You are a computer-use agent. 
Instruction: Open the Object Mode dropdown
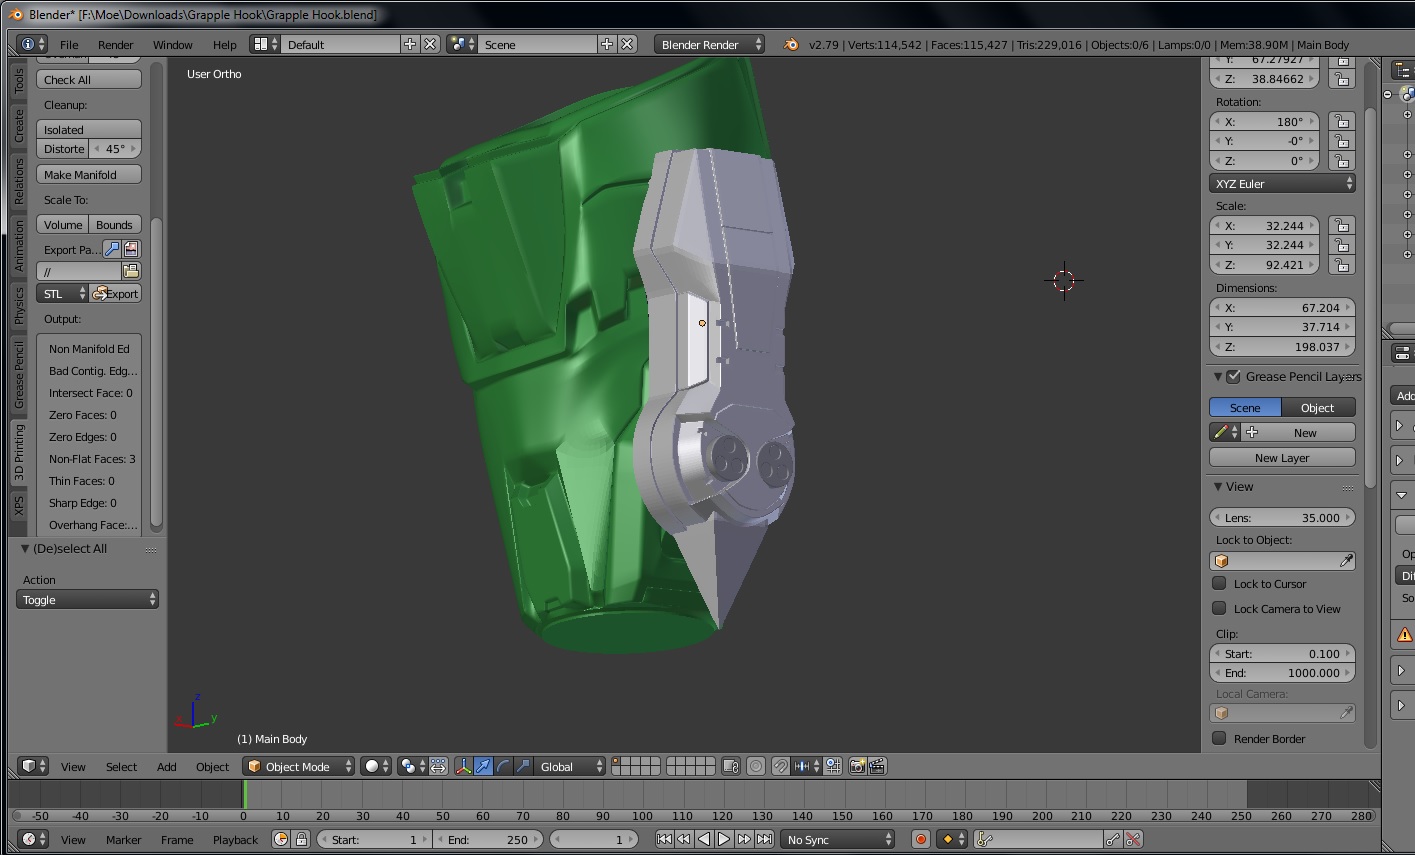point(299,766)
